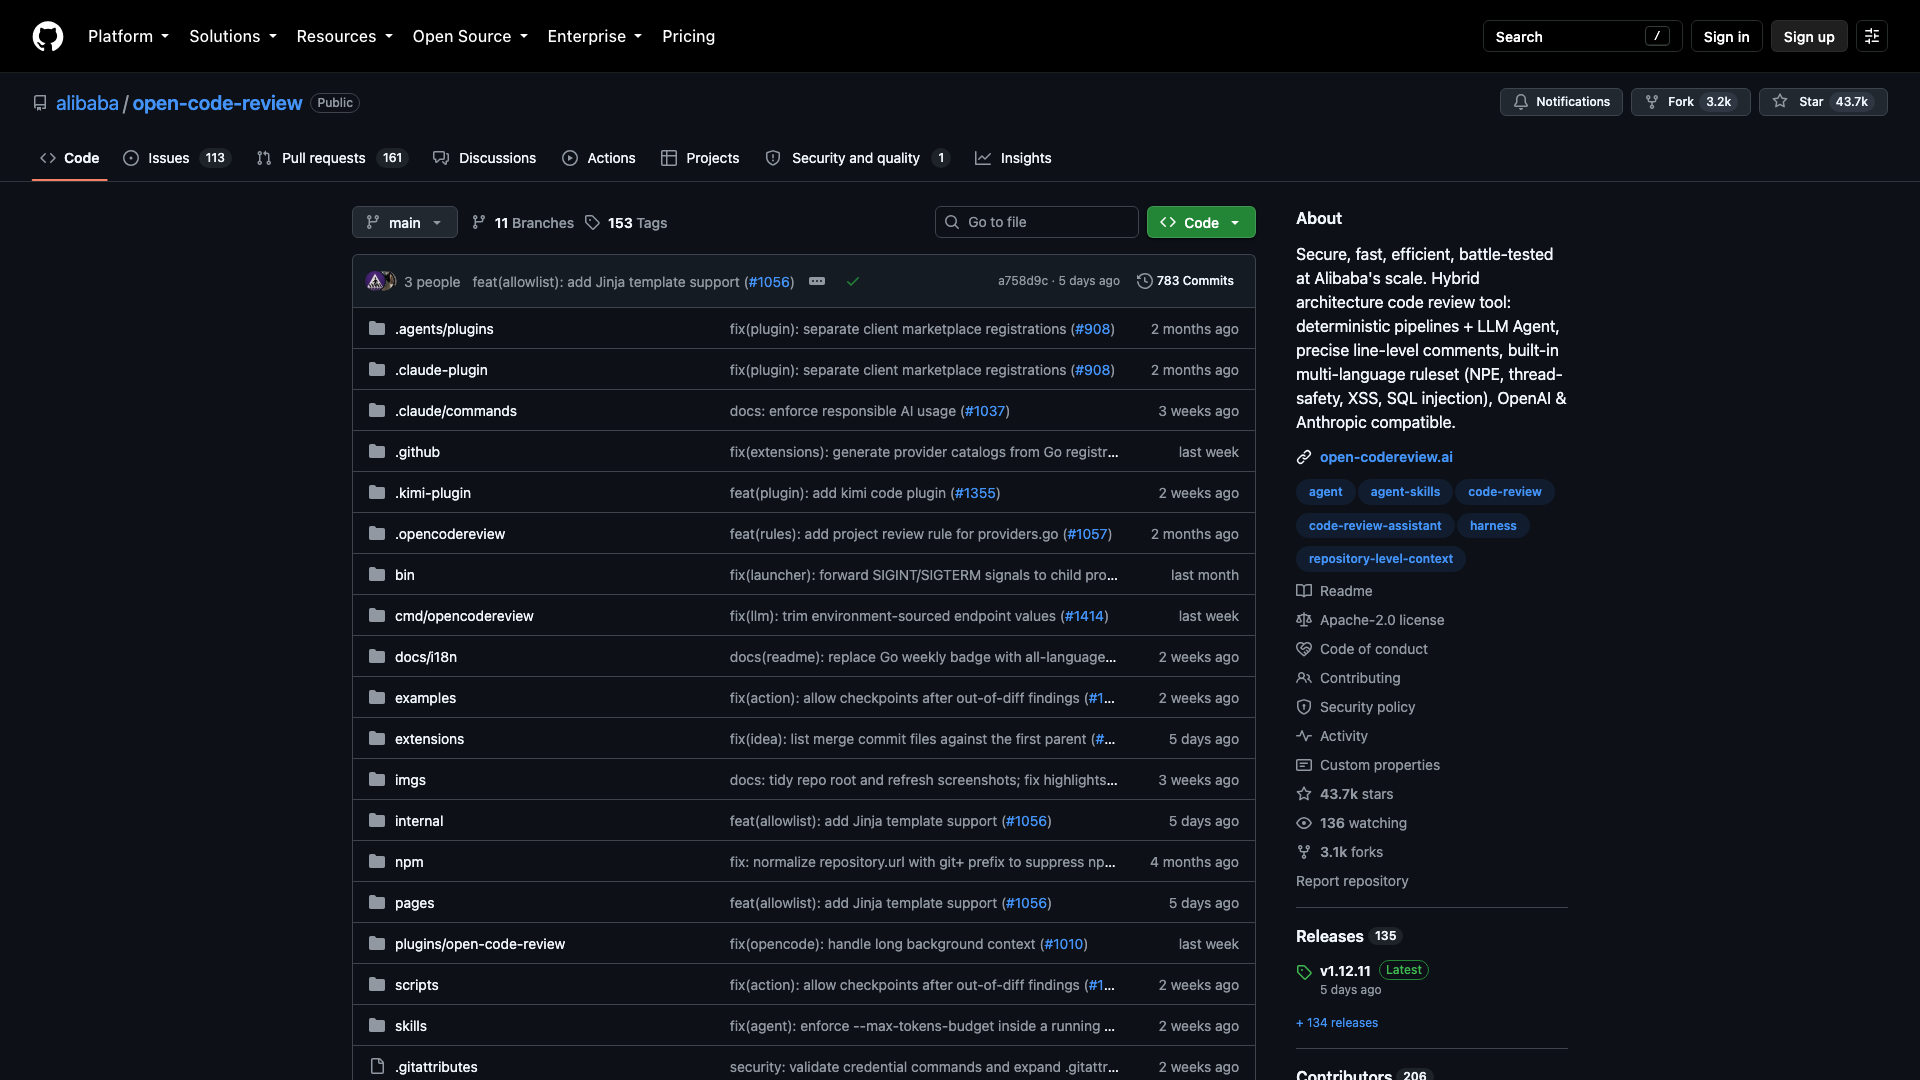Screen dimensions: 1920x1080
Task: Open the cmd/opencodereview folder
Action: coord(464,616)
